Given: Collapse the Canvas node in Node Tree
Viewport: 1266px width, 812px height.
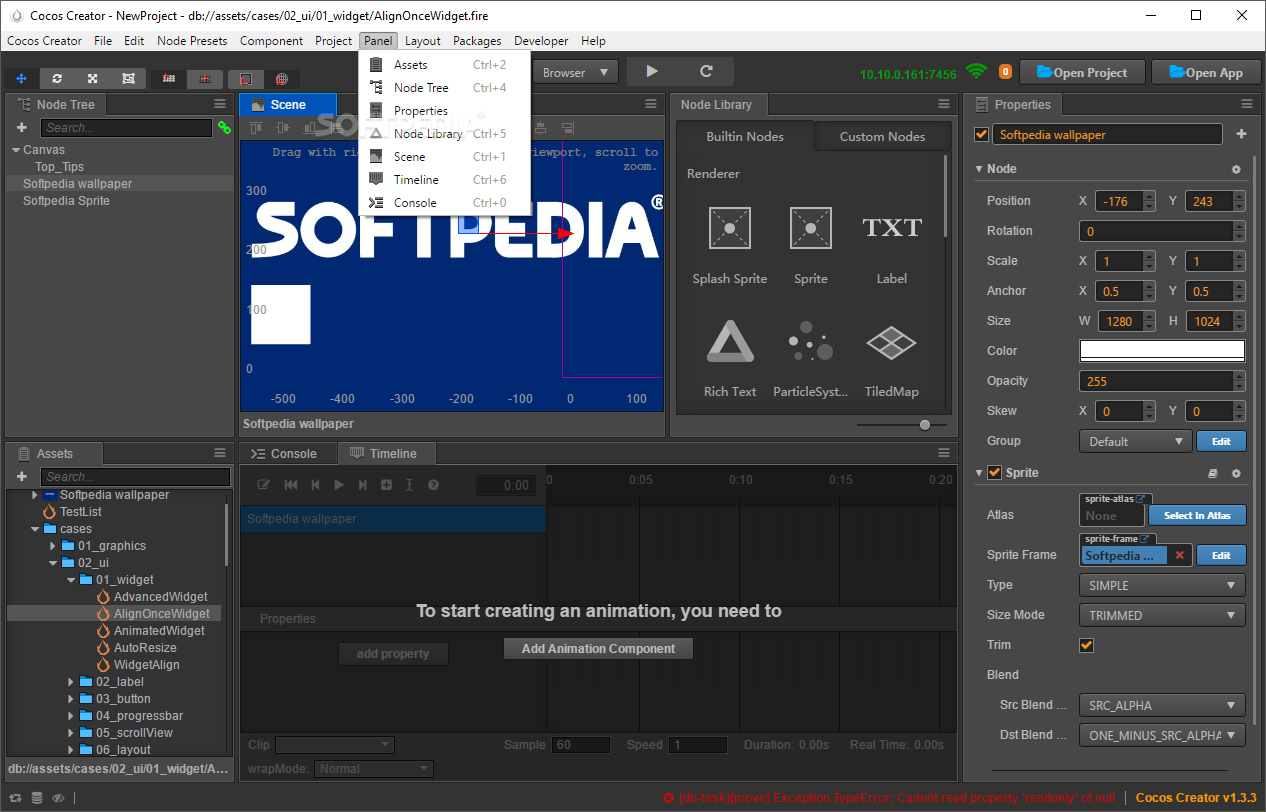Looking at the screenshot, I should click(16, 150).
